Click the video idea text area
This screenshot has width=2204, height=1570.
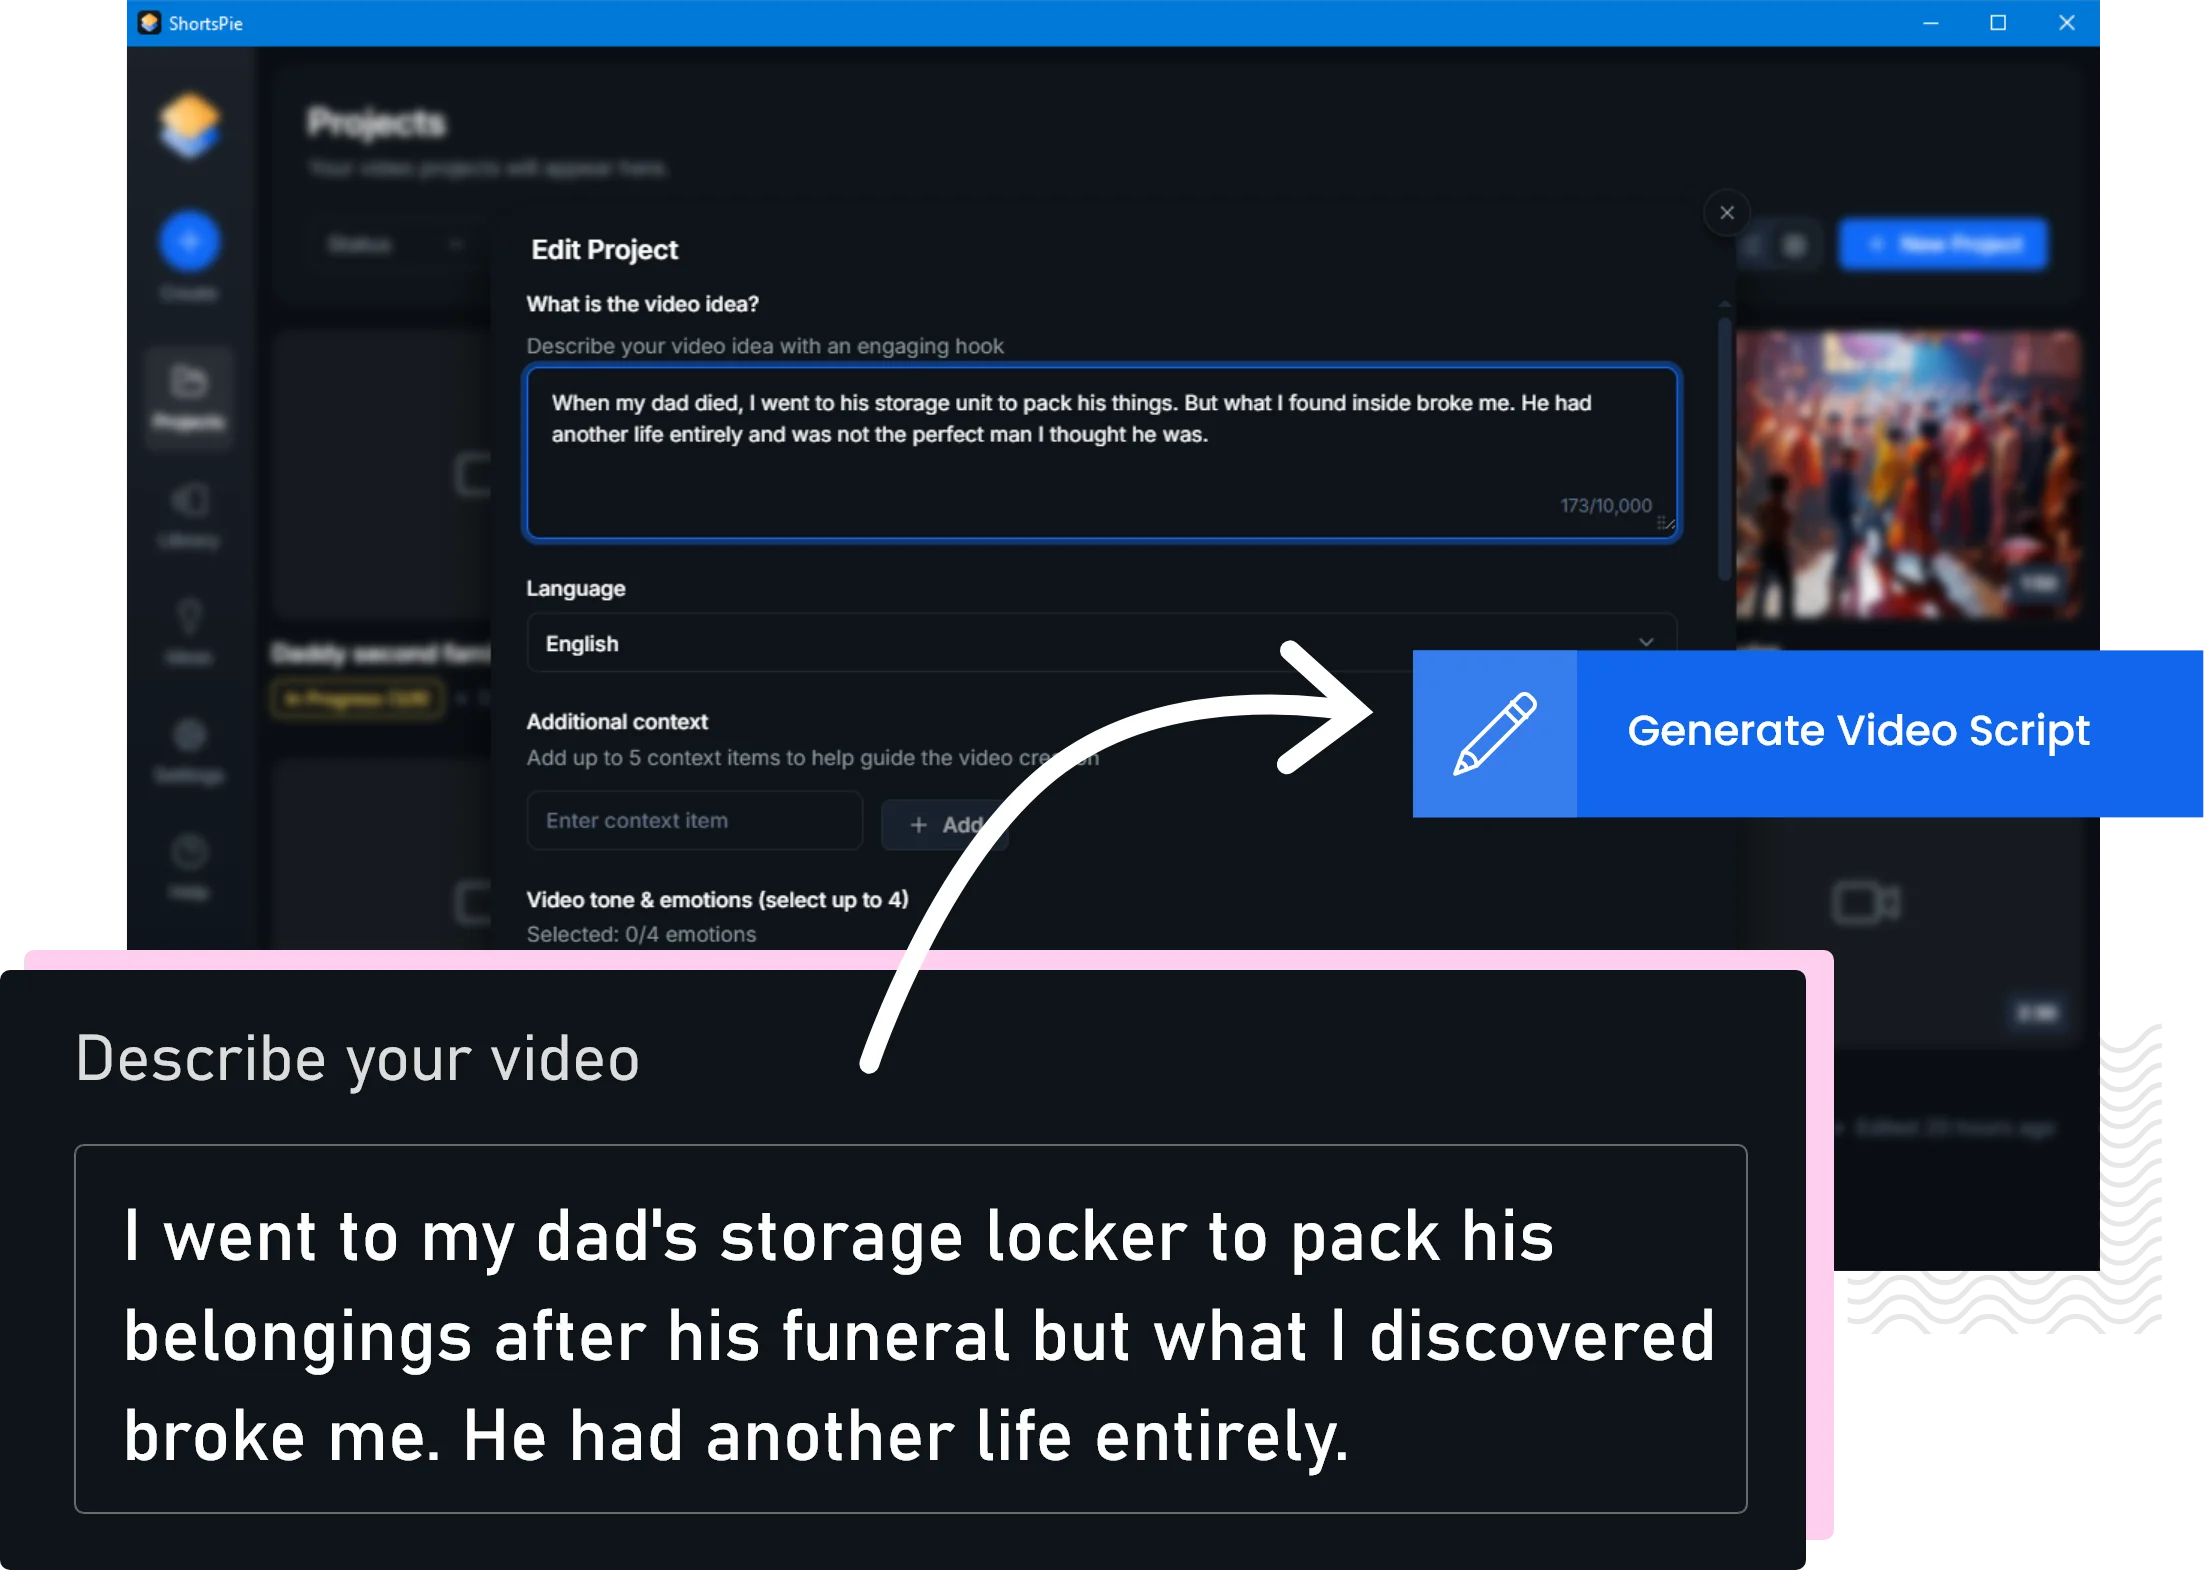pyautogui.click(x=1101, y=453)
